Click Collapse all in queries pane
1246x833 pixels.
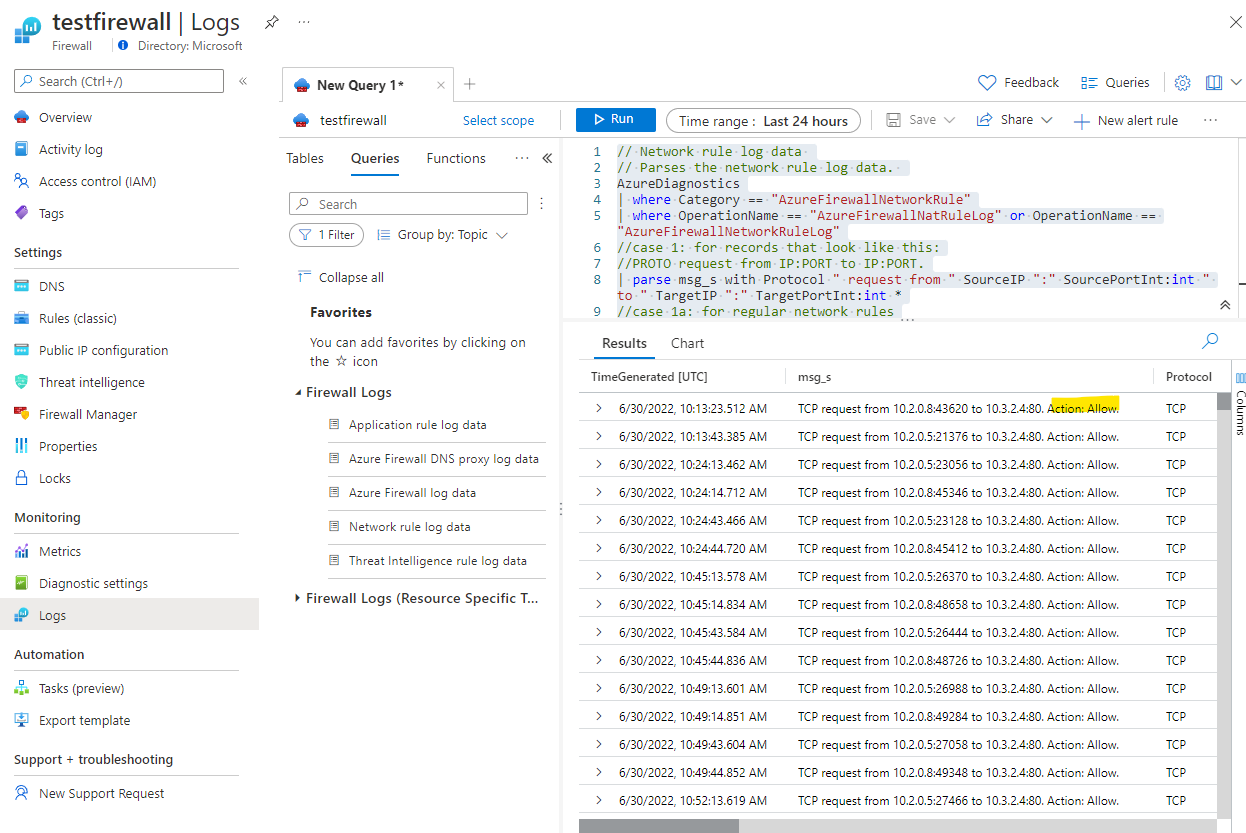pos(341,277)
